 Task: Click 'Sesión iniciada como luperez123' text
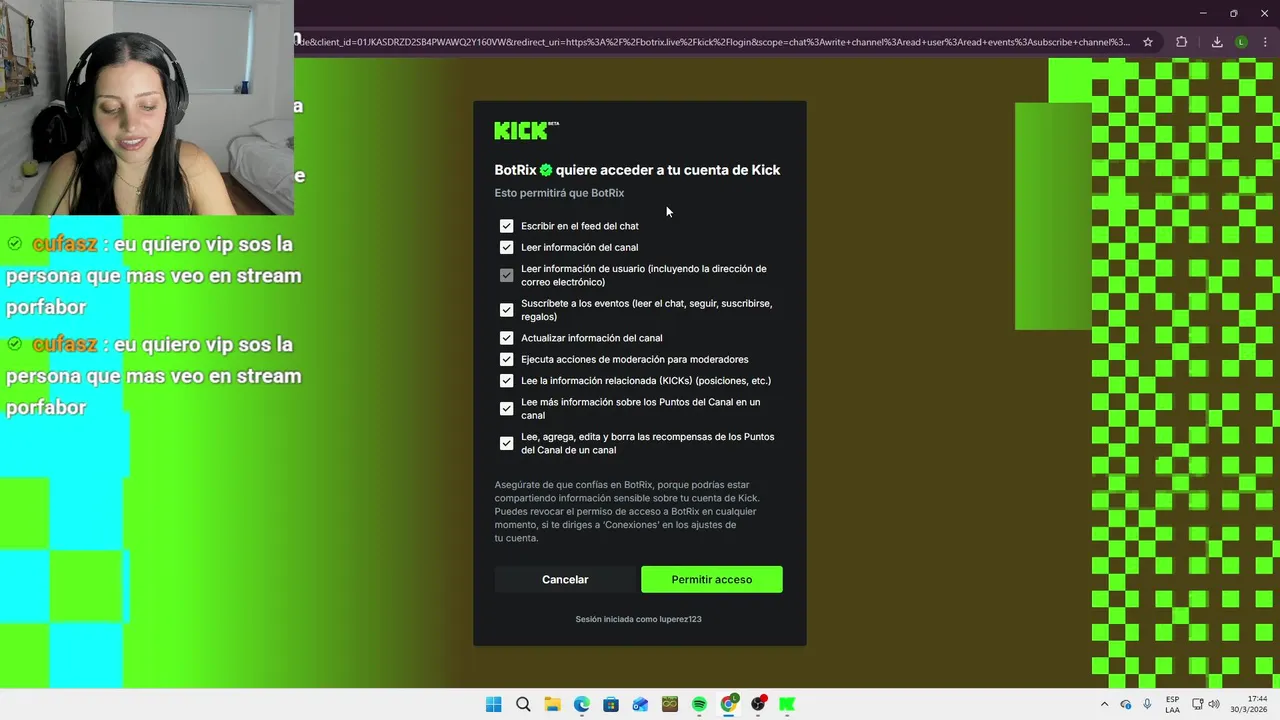(x=638, y=619)
